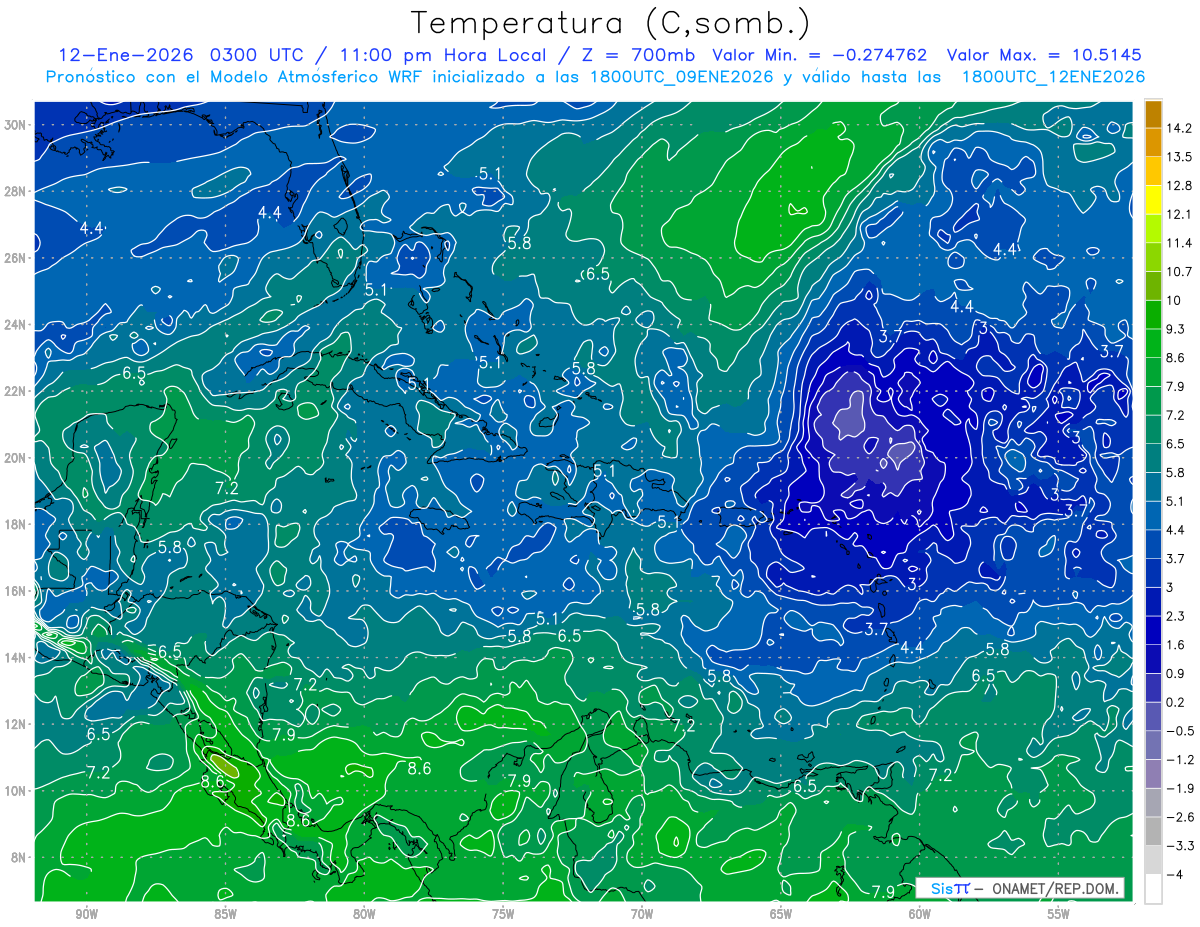
Task: Select the initialization stamp "1800UTC_09ENE2026"
Action: point(680,77)
